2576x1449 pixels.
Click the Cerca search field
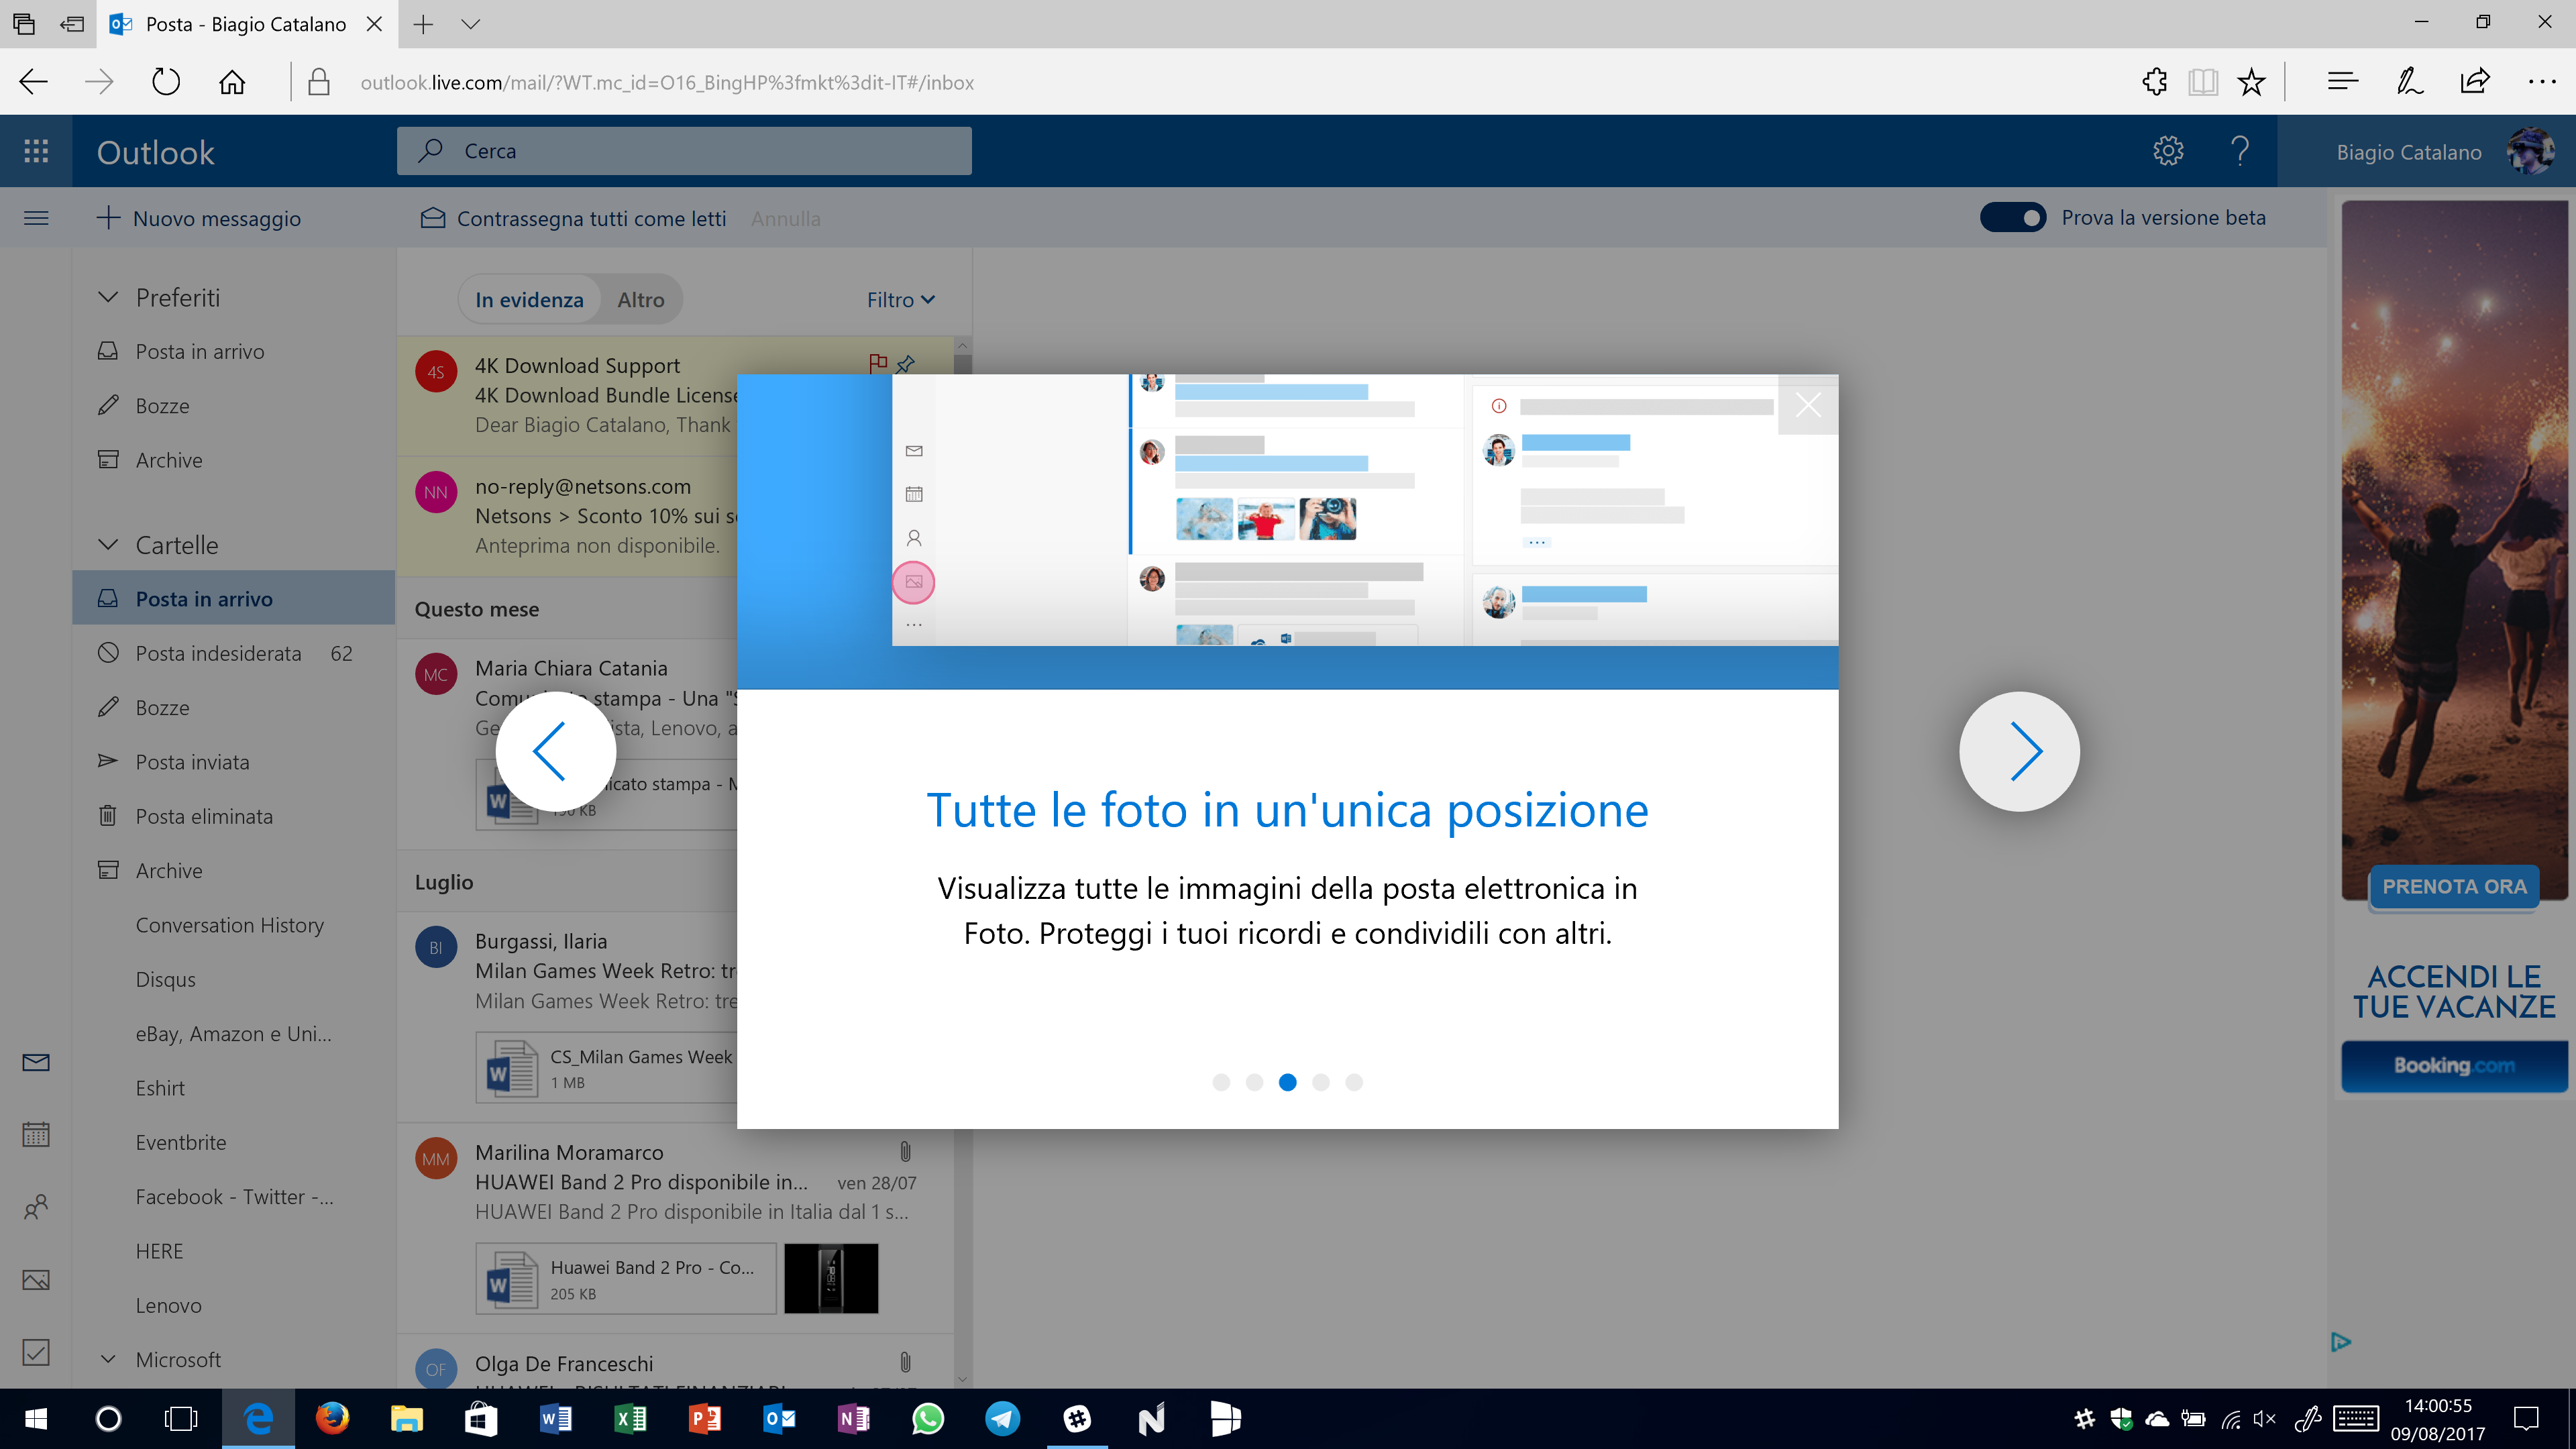[684, 151]
